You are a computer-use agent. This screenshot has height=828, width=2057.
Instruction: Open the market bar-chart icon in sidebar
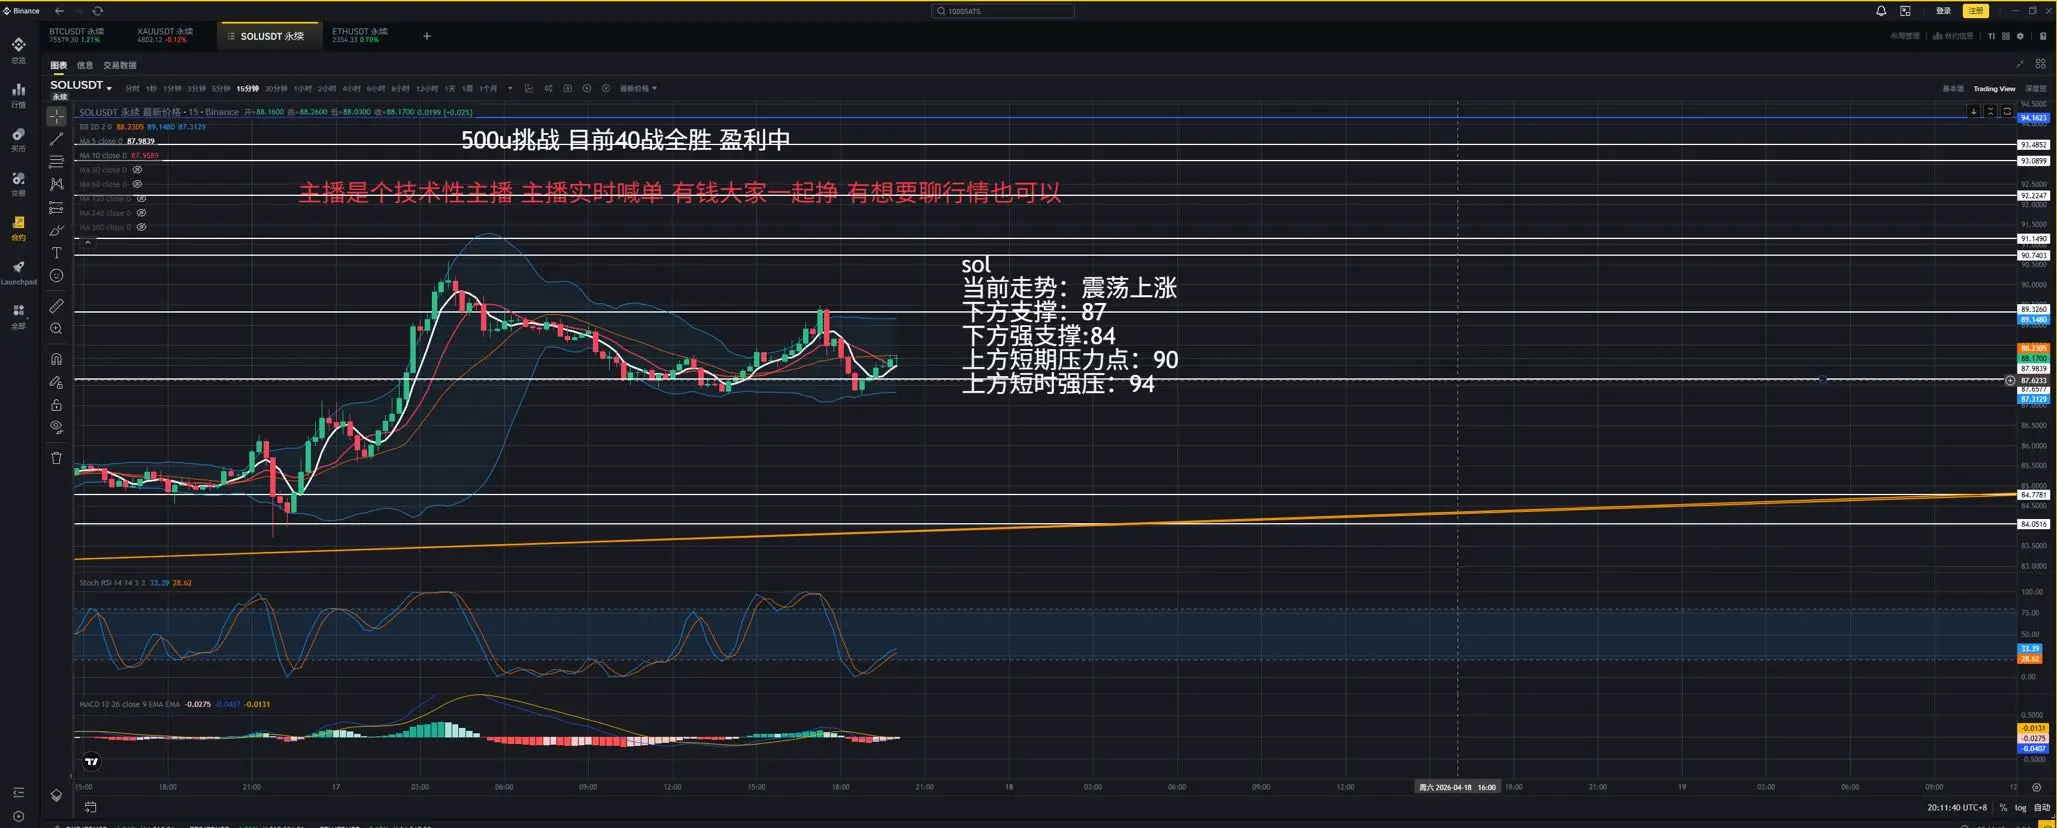18,94
